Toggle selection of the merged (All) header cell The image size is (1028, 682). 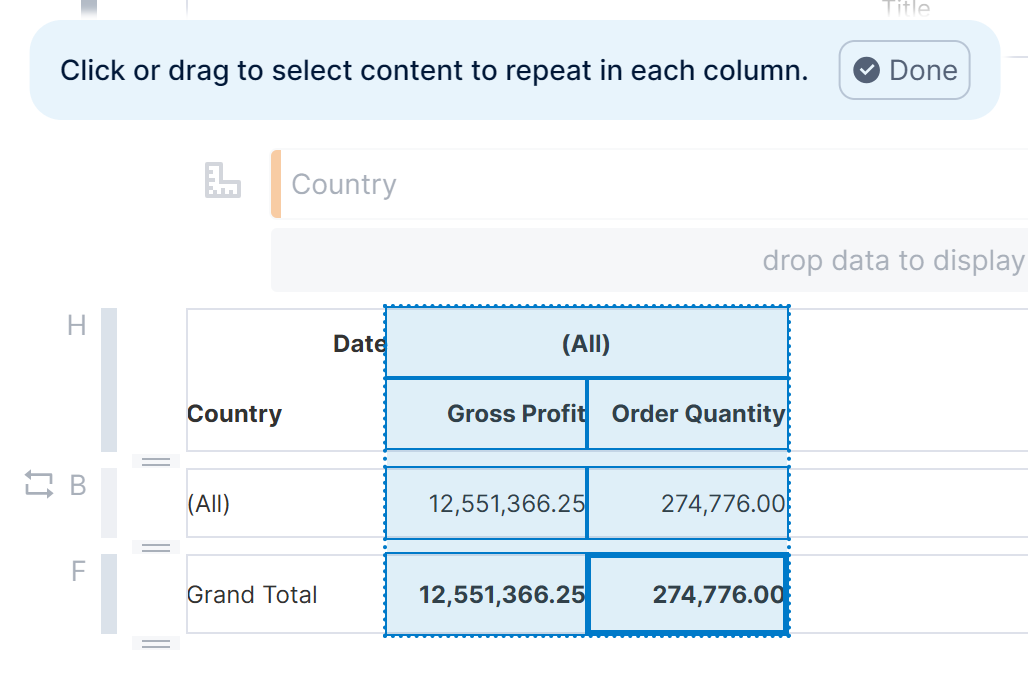587,342
